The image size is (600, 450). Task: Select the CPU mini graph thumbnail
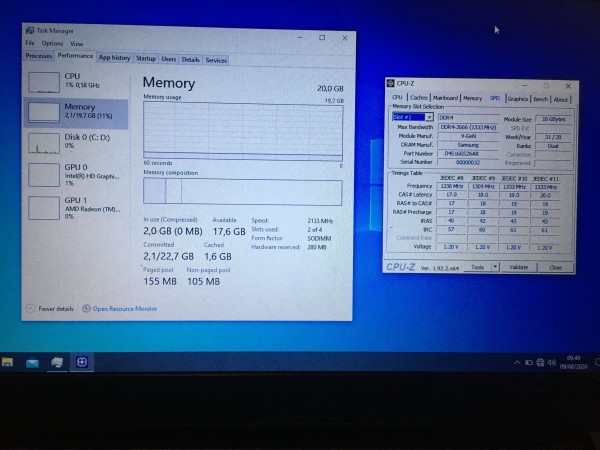click(x=44, y=82)
